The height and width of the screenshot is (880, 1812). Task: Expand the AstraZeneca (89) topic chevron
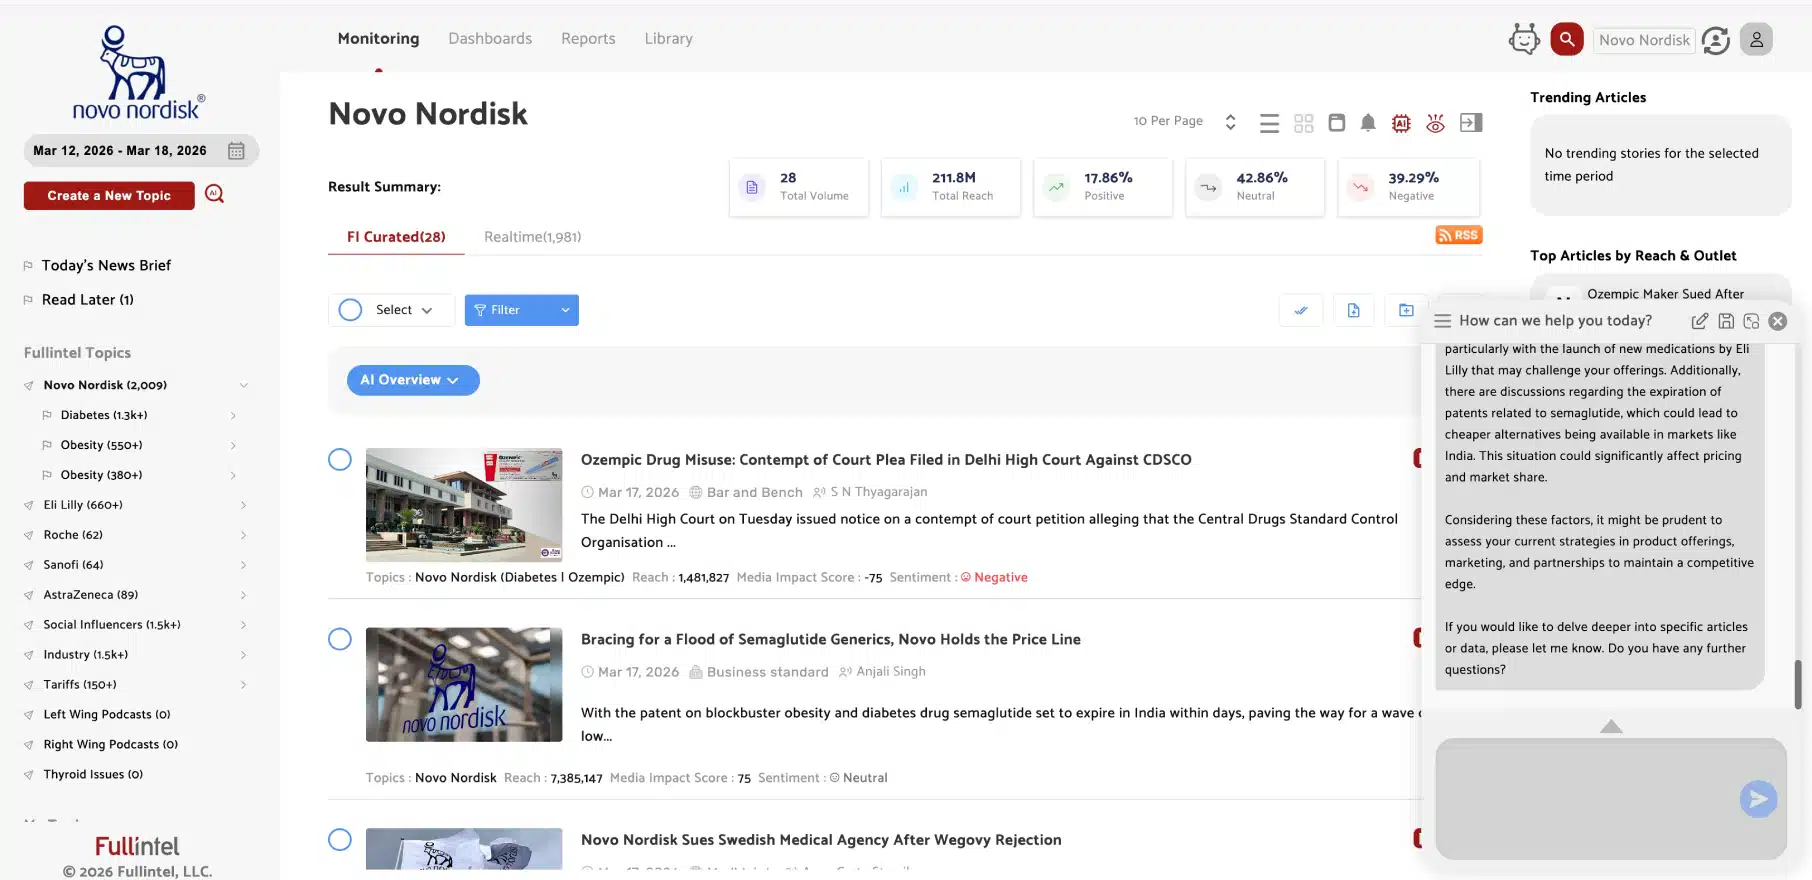243,595
